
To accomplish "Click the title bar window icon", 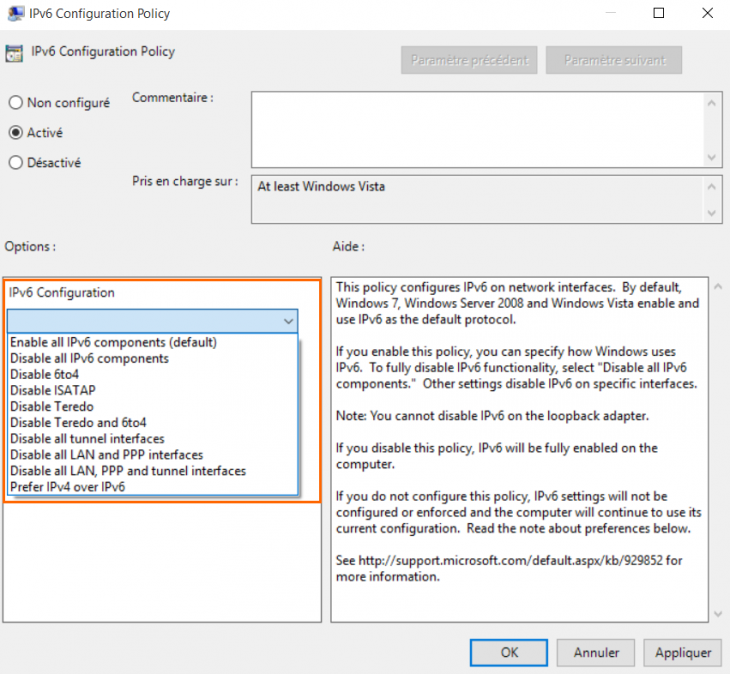I will (x=16, y=13).
